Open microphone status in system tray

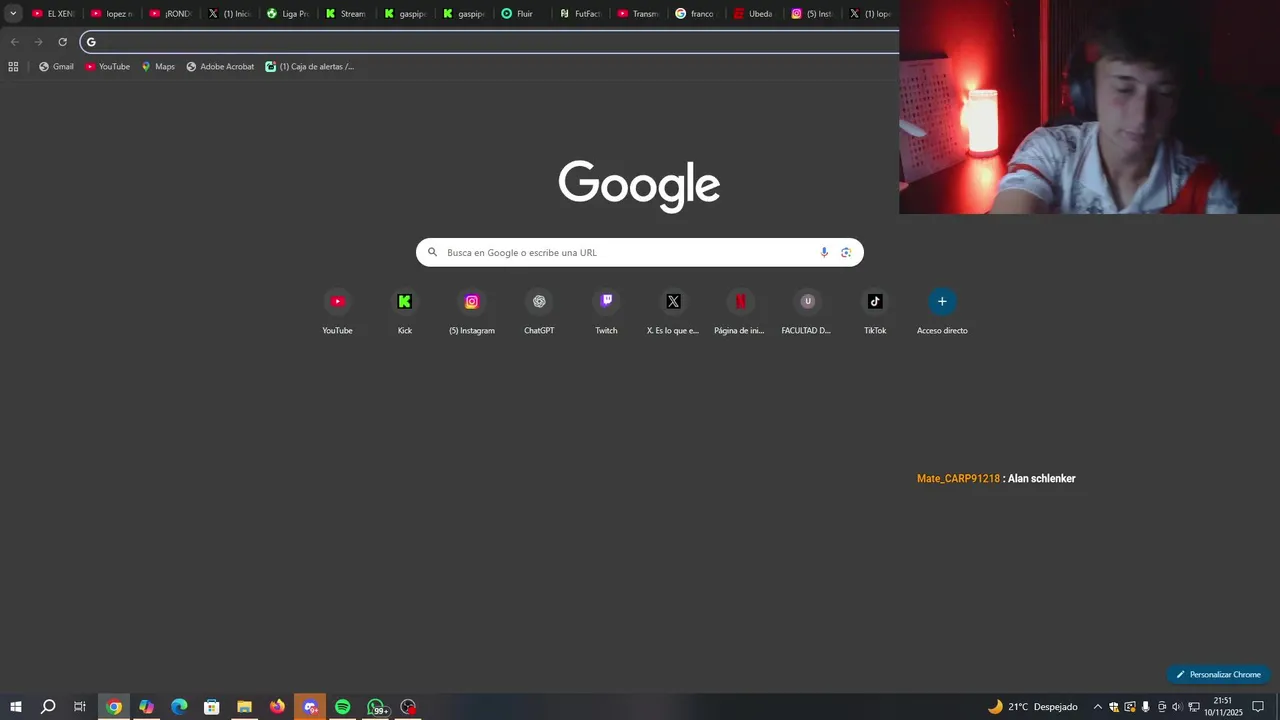(1145, 707)
